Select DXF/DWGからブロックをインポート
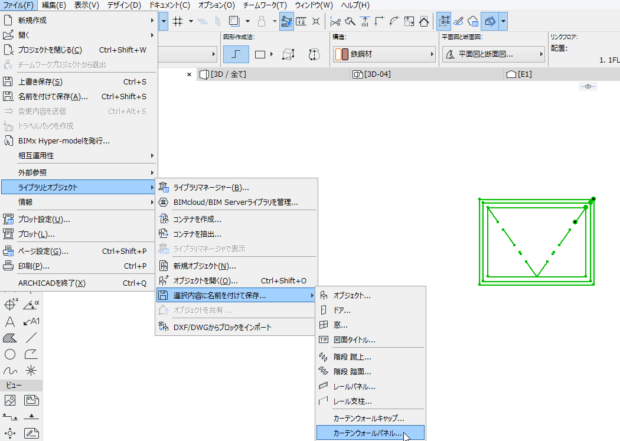 236,327
